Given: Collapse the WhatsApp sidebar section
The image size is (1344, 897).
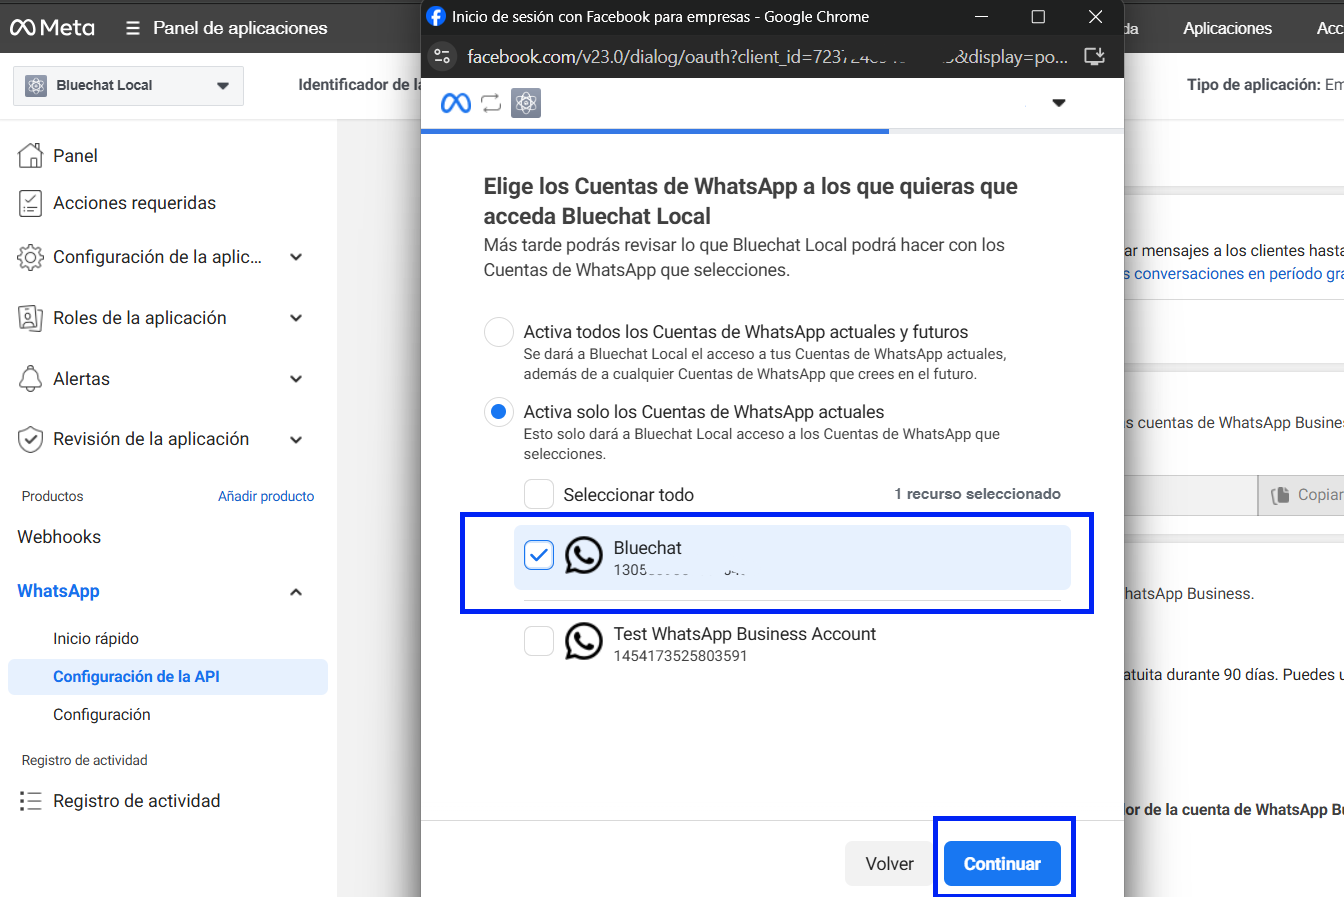Looking at the screenshot, I should coord(296,592).
